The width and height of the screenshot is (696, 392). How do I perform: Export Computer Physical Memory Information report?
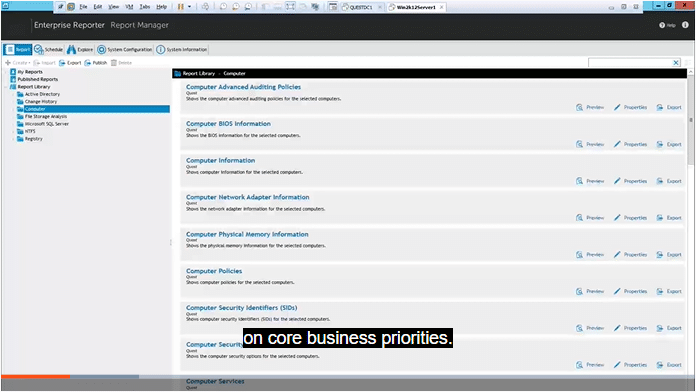coord(669,255)
